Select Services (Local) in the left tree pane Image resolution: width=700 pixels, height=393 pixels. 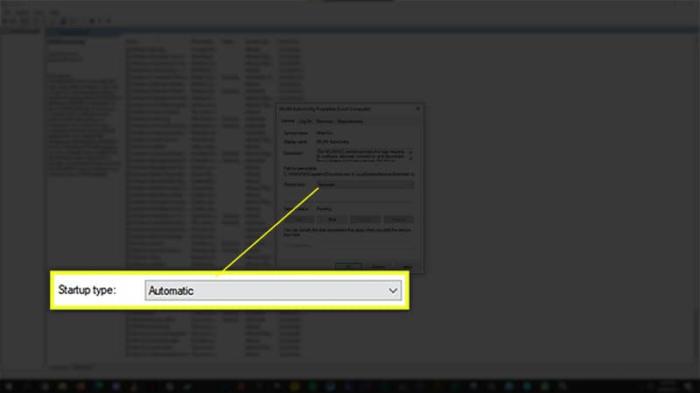click(23, 31)
